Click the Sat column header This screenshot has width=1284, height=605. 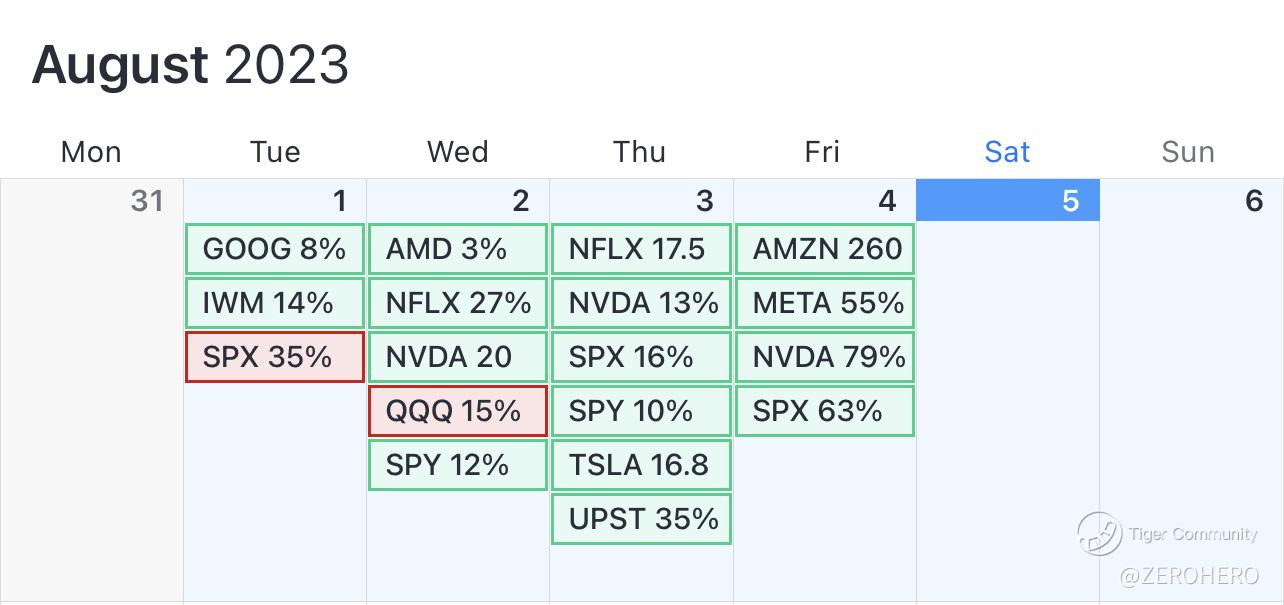click(1007, 152)
